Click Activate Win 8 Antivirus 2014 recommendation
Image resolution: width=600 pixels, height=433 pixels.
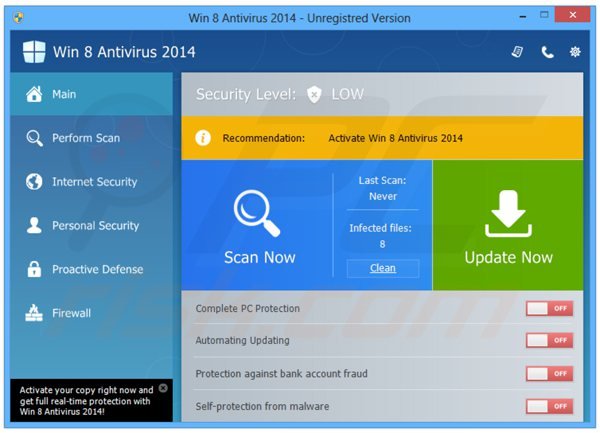(x=395, y=138)
